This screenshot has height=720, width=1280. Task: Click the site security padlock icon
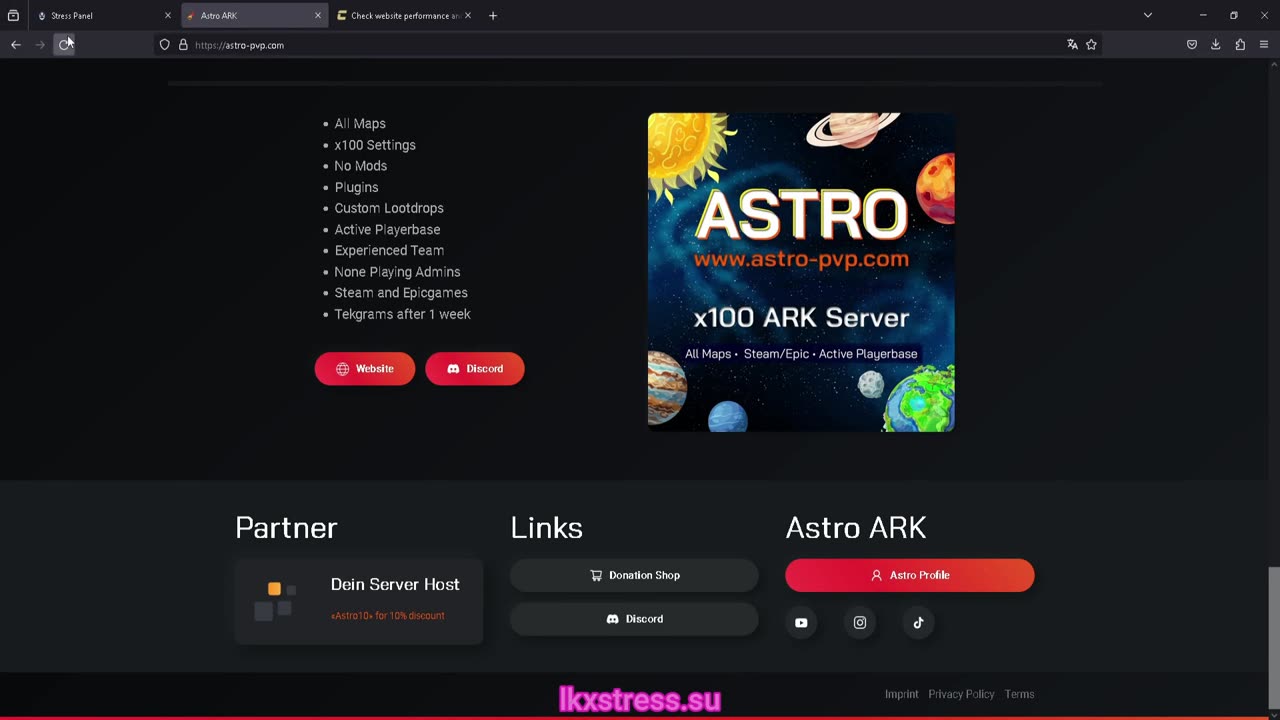click(x=183, y=45)
